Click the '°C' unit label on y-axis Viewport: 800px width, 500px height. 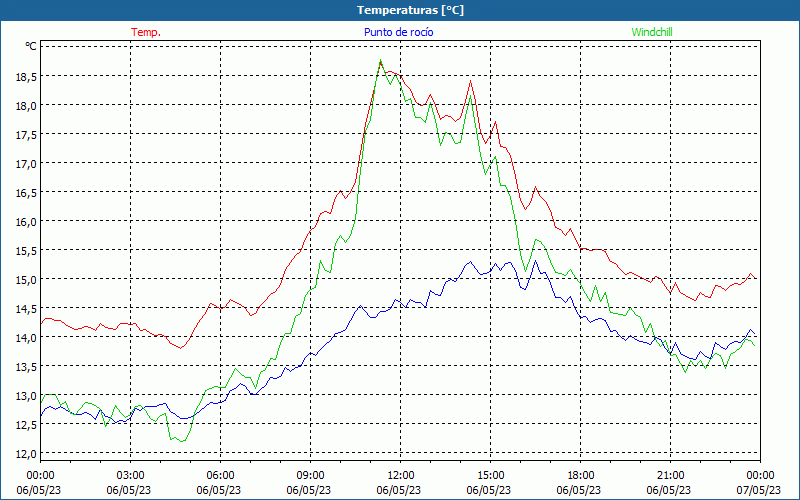click(x=31, y=46)
